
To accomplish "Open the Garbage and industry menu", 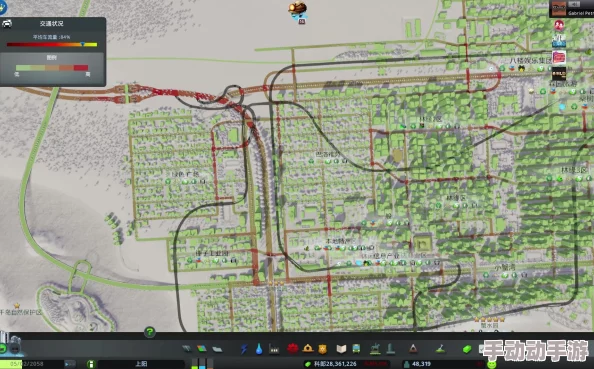I will [274, 349].
